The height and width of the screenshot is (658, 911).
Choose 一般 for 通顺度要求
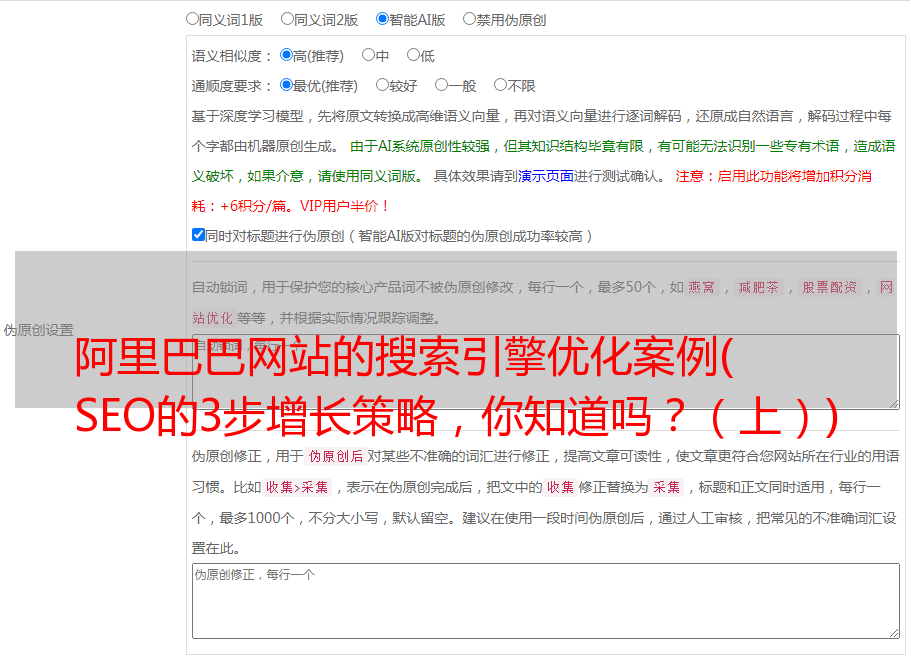tap(442, 85)
